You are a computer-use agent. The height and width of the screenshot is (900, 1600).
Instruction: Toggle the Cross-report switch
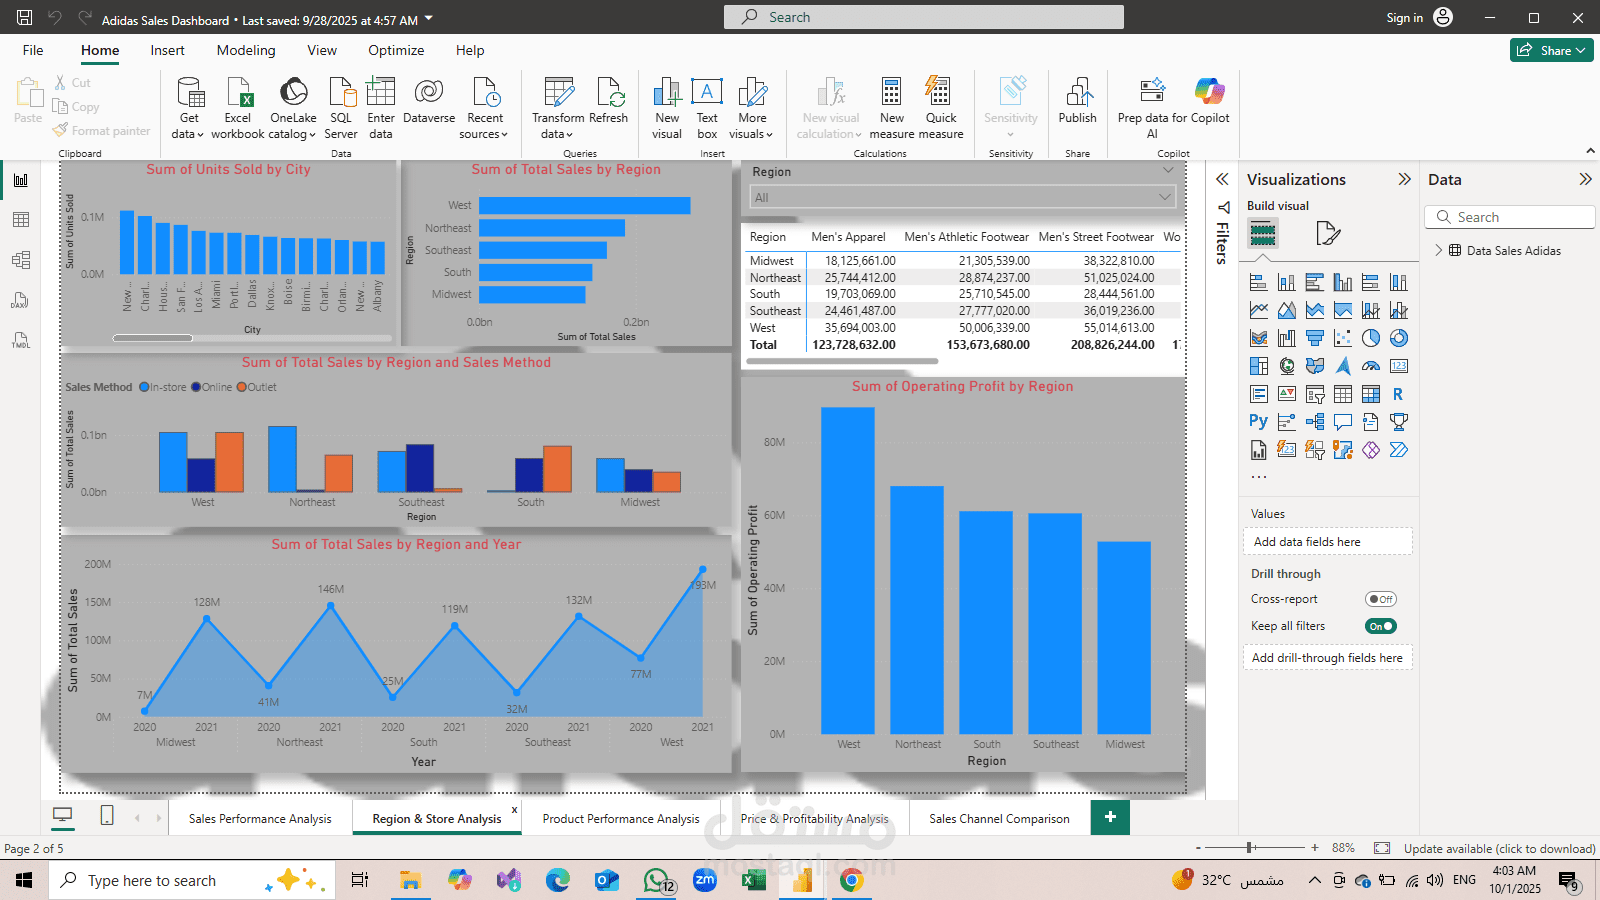[x=1381, y=599]
